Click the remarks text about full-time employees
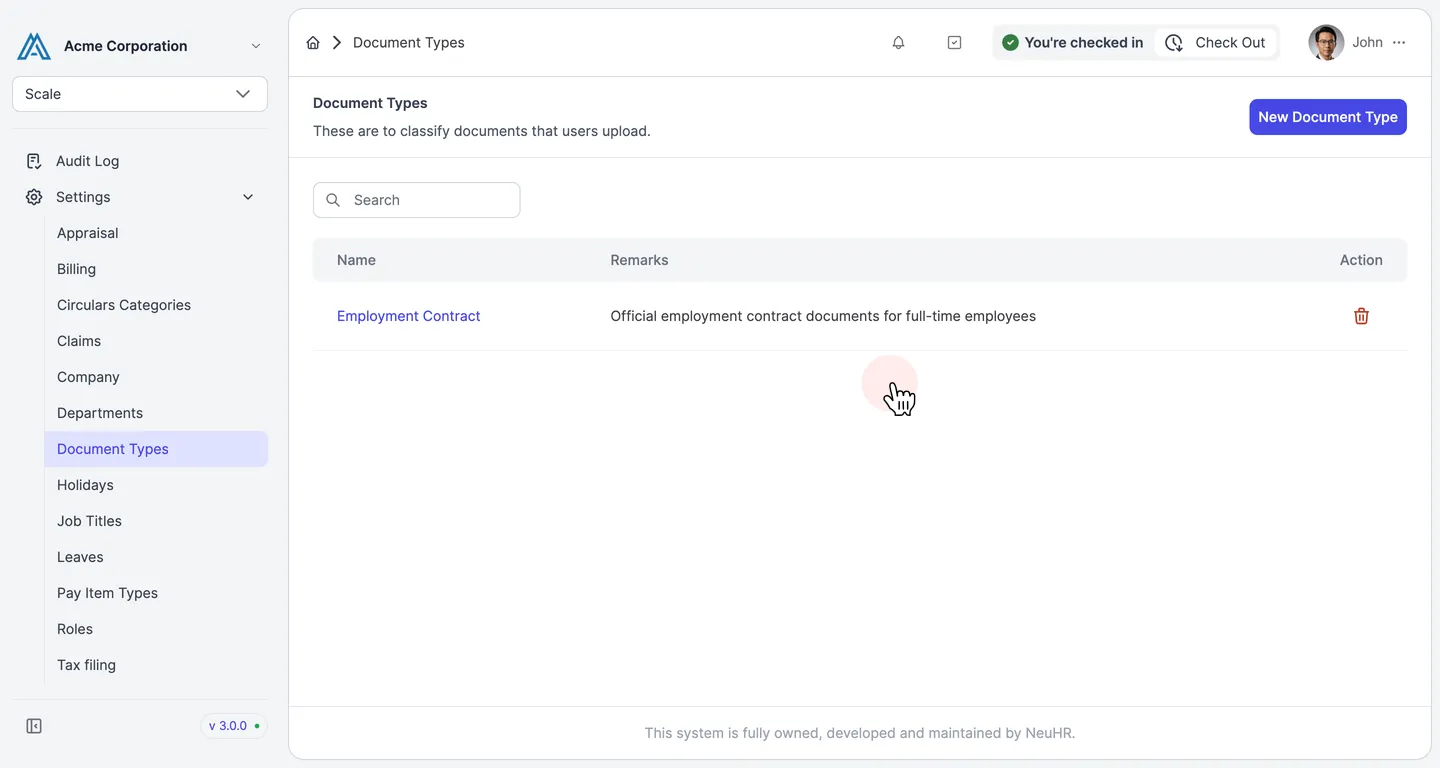The height and width of the screenshot is (768, 1440). 823,316
